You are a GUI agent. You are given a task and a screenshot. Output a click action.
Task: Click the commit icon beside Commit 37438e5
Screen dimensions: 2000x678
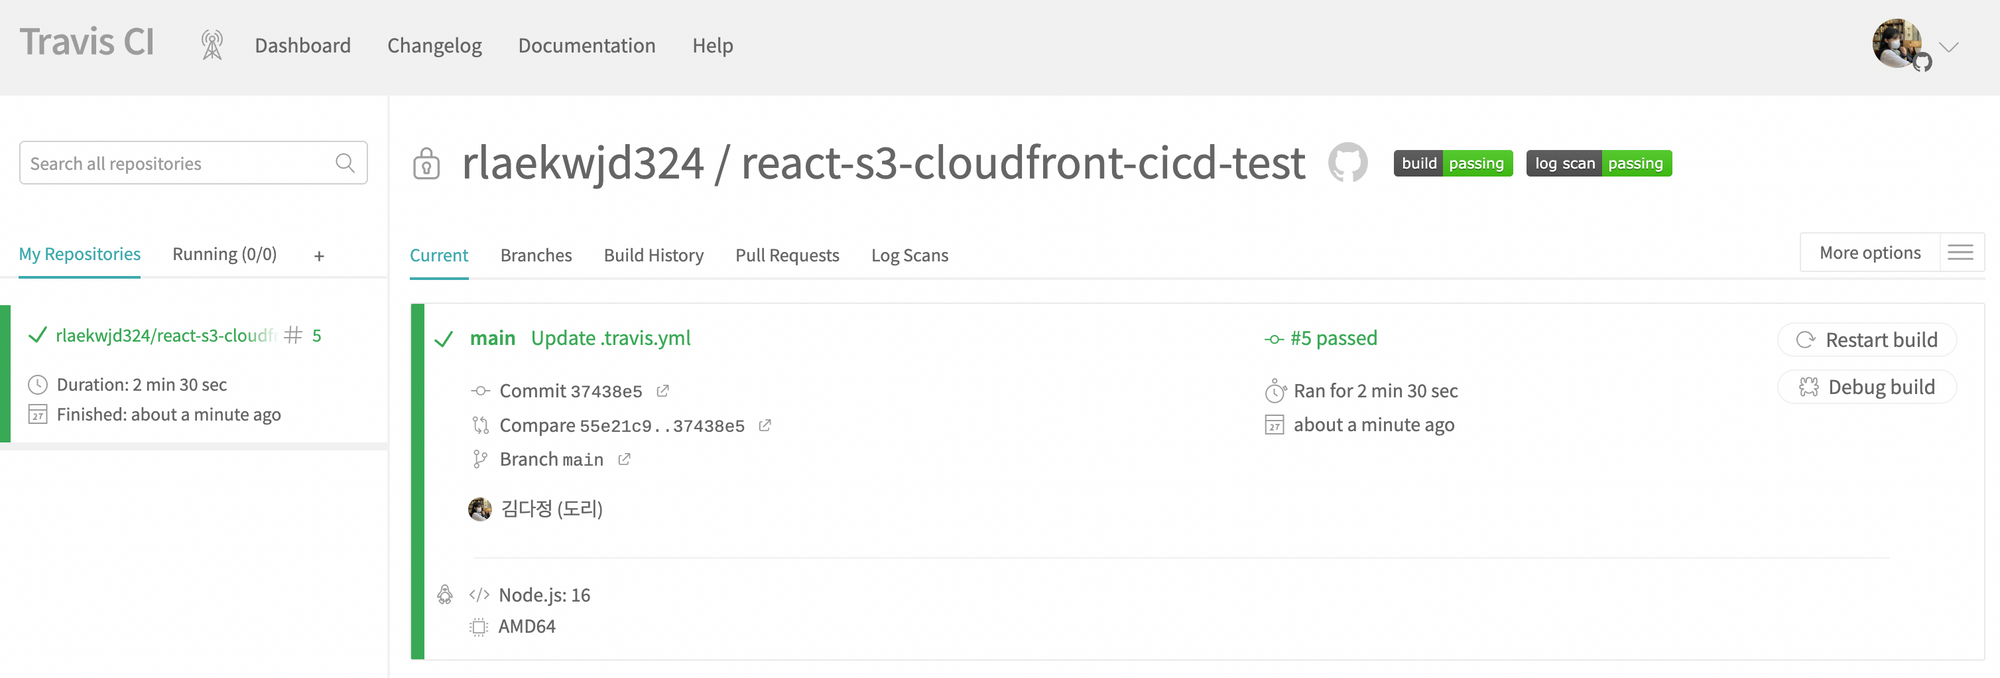[481, 391]
